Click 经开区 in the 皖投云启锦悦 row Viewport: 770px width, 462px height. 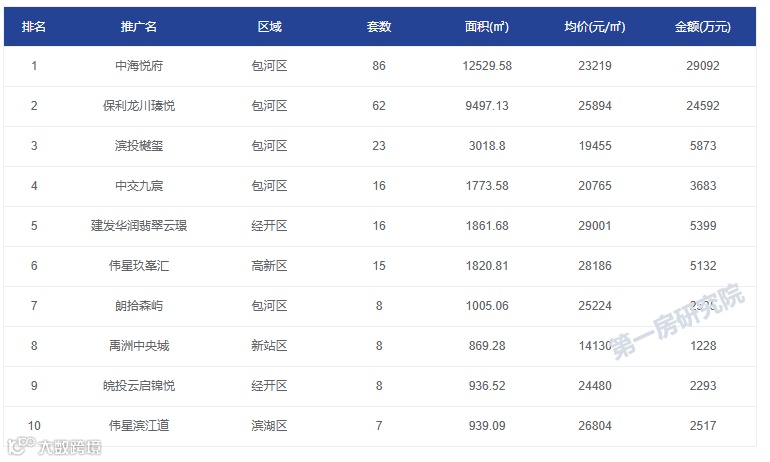(x=269, y=386)
